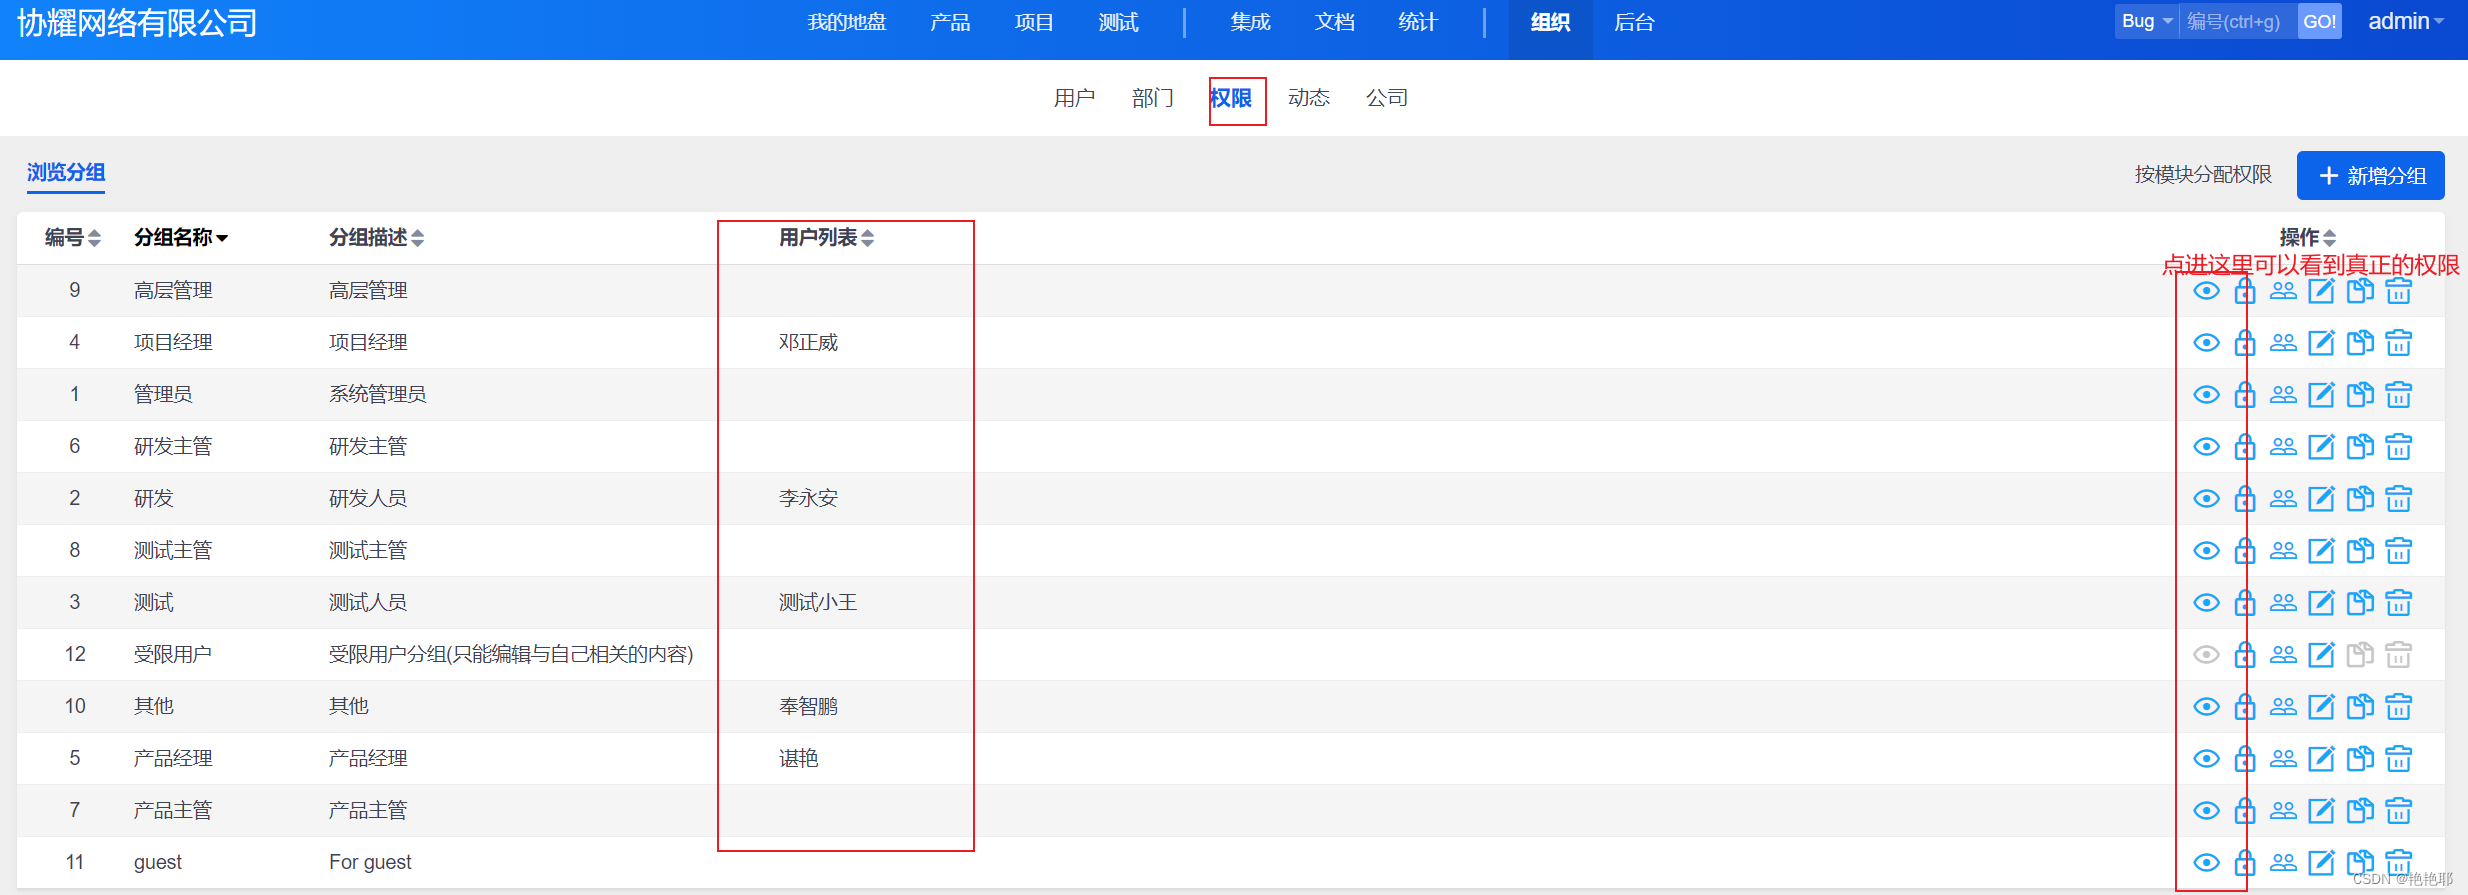View the 其他 group via eye icon

tap(2206, 707)
